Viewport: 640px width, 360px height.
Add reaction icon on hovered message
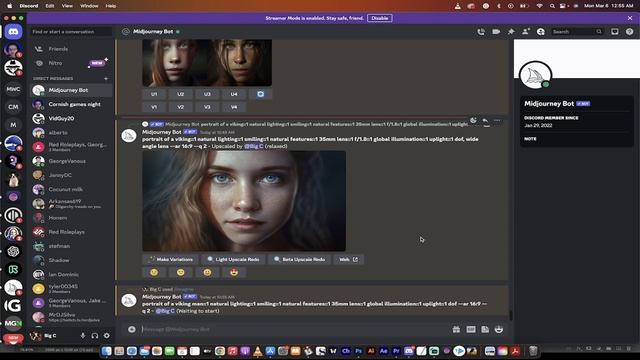click(473, 120)
